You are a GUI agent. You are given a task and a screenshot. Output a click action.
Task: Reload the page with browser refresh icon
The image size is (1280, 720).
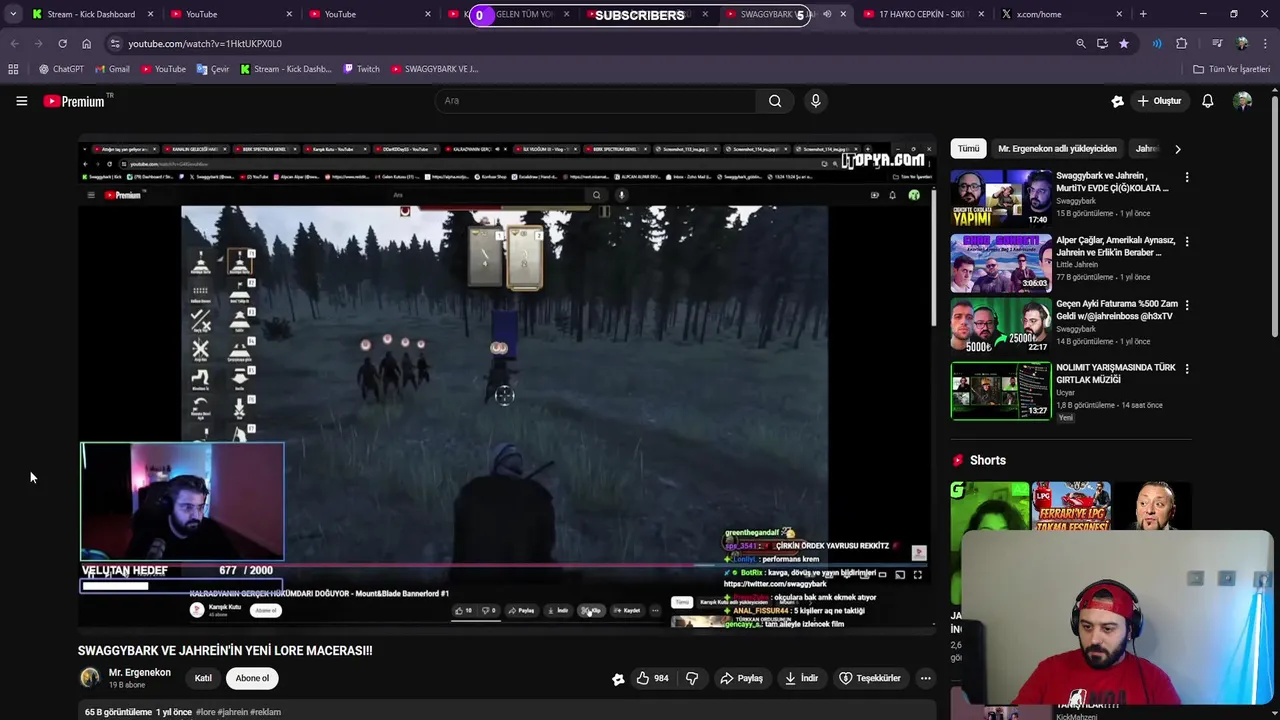coord(62,44)
